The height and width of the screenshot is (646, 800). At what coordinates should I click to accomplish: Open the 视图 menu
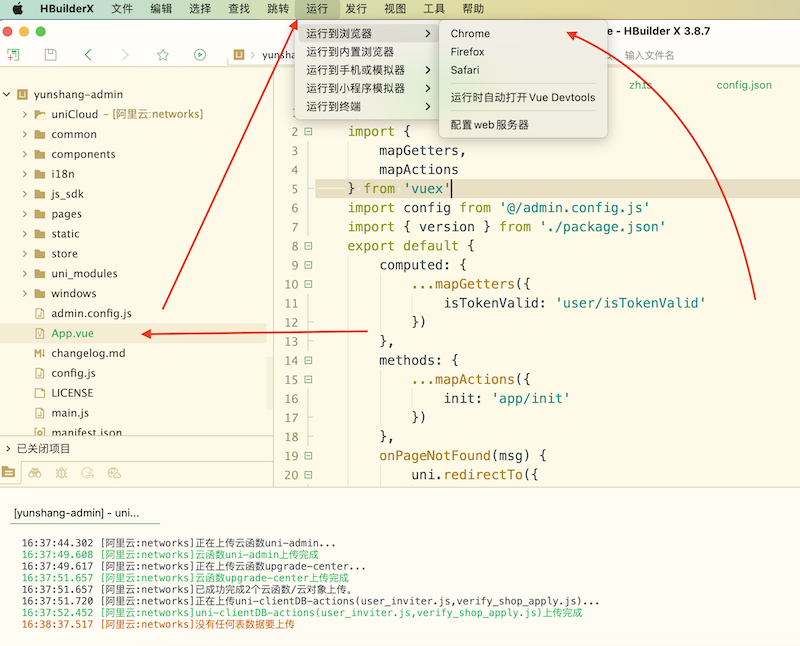[395, 9]
